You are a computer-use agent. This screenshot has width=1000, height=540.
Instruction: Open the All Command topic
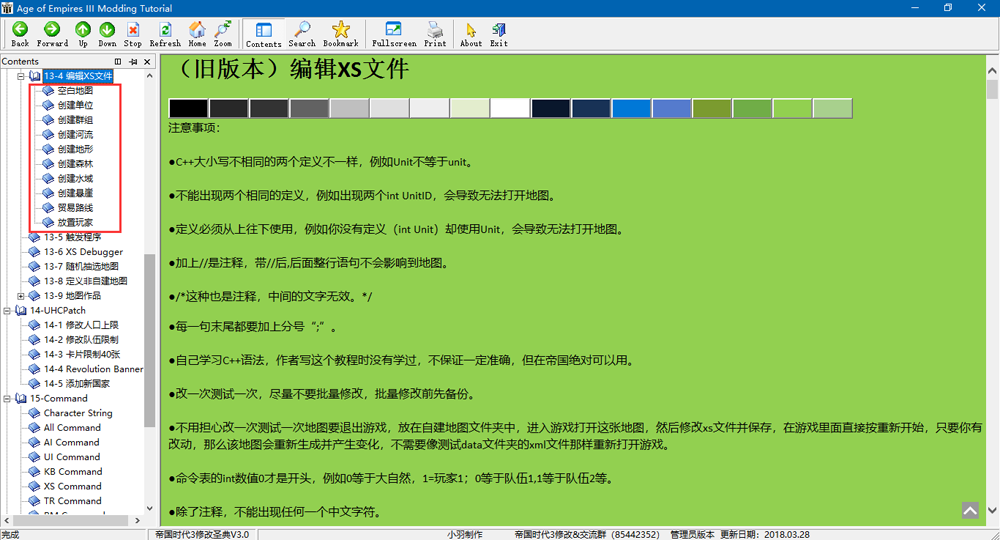click(x=72, y=428)
